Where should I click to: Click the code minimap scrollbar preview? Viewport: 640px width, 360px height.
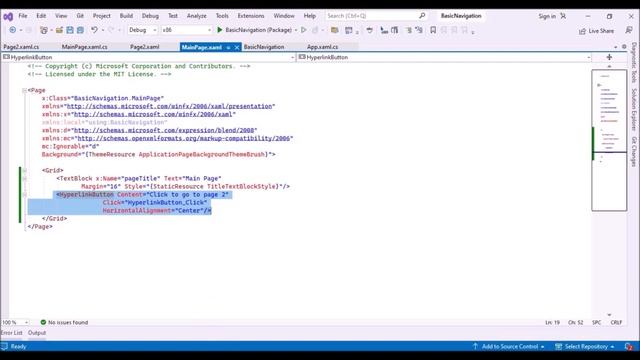(609, 140)
